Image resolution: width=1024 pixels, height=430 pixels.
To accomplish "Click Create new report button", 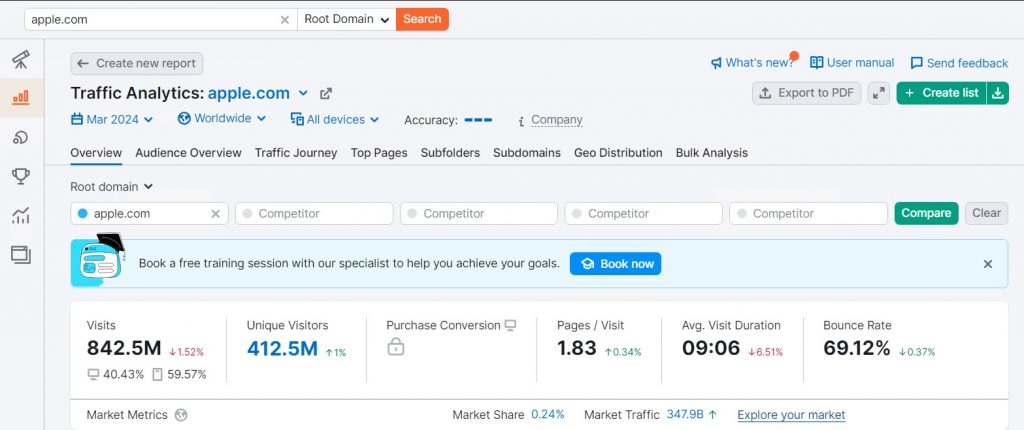I will point(136,63).
